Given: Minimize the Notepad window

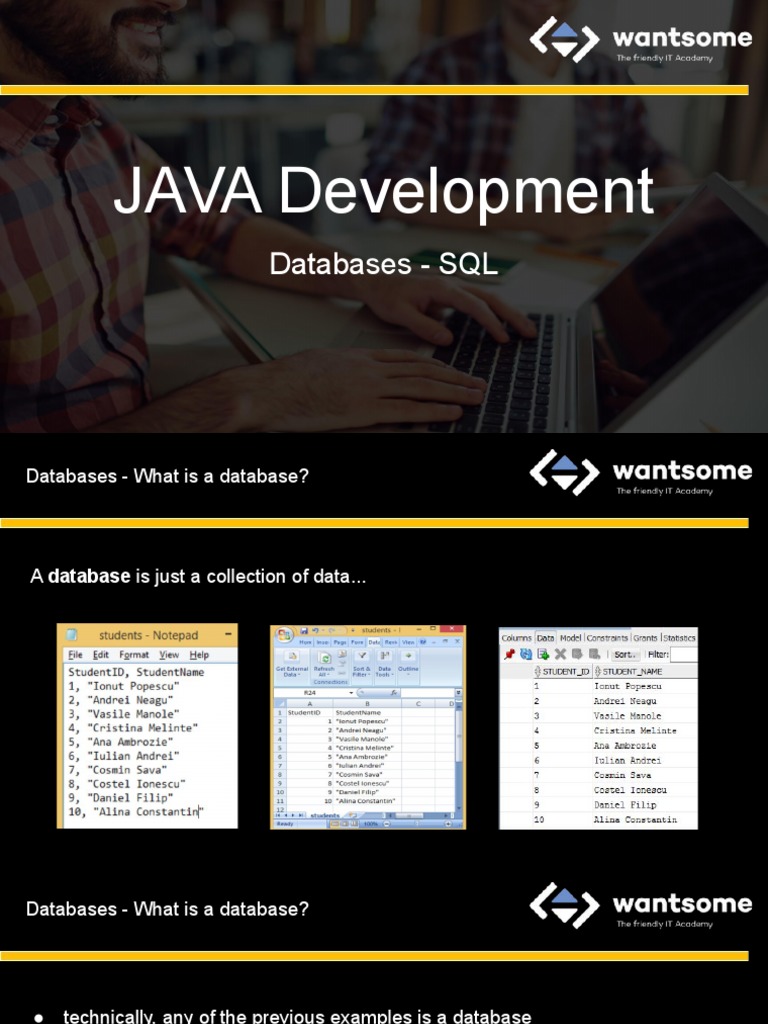Looking at the screenshot, I should (228, 635).
